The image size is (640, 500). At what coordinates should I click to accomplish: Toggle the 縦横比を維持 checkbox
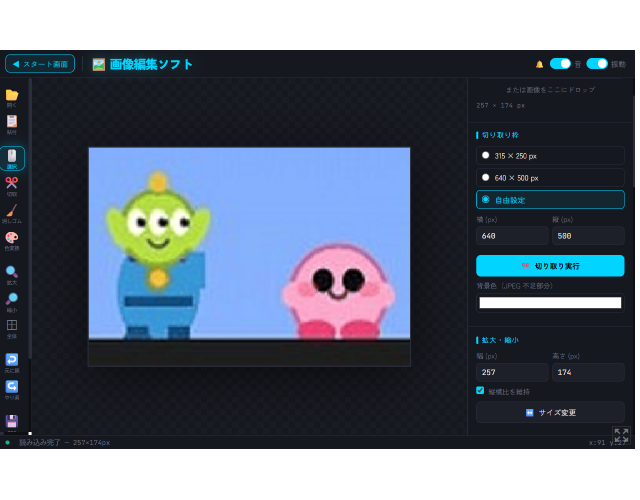tap(480, 391)
